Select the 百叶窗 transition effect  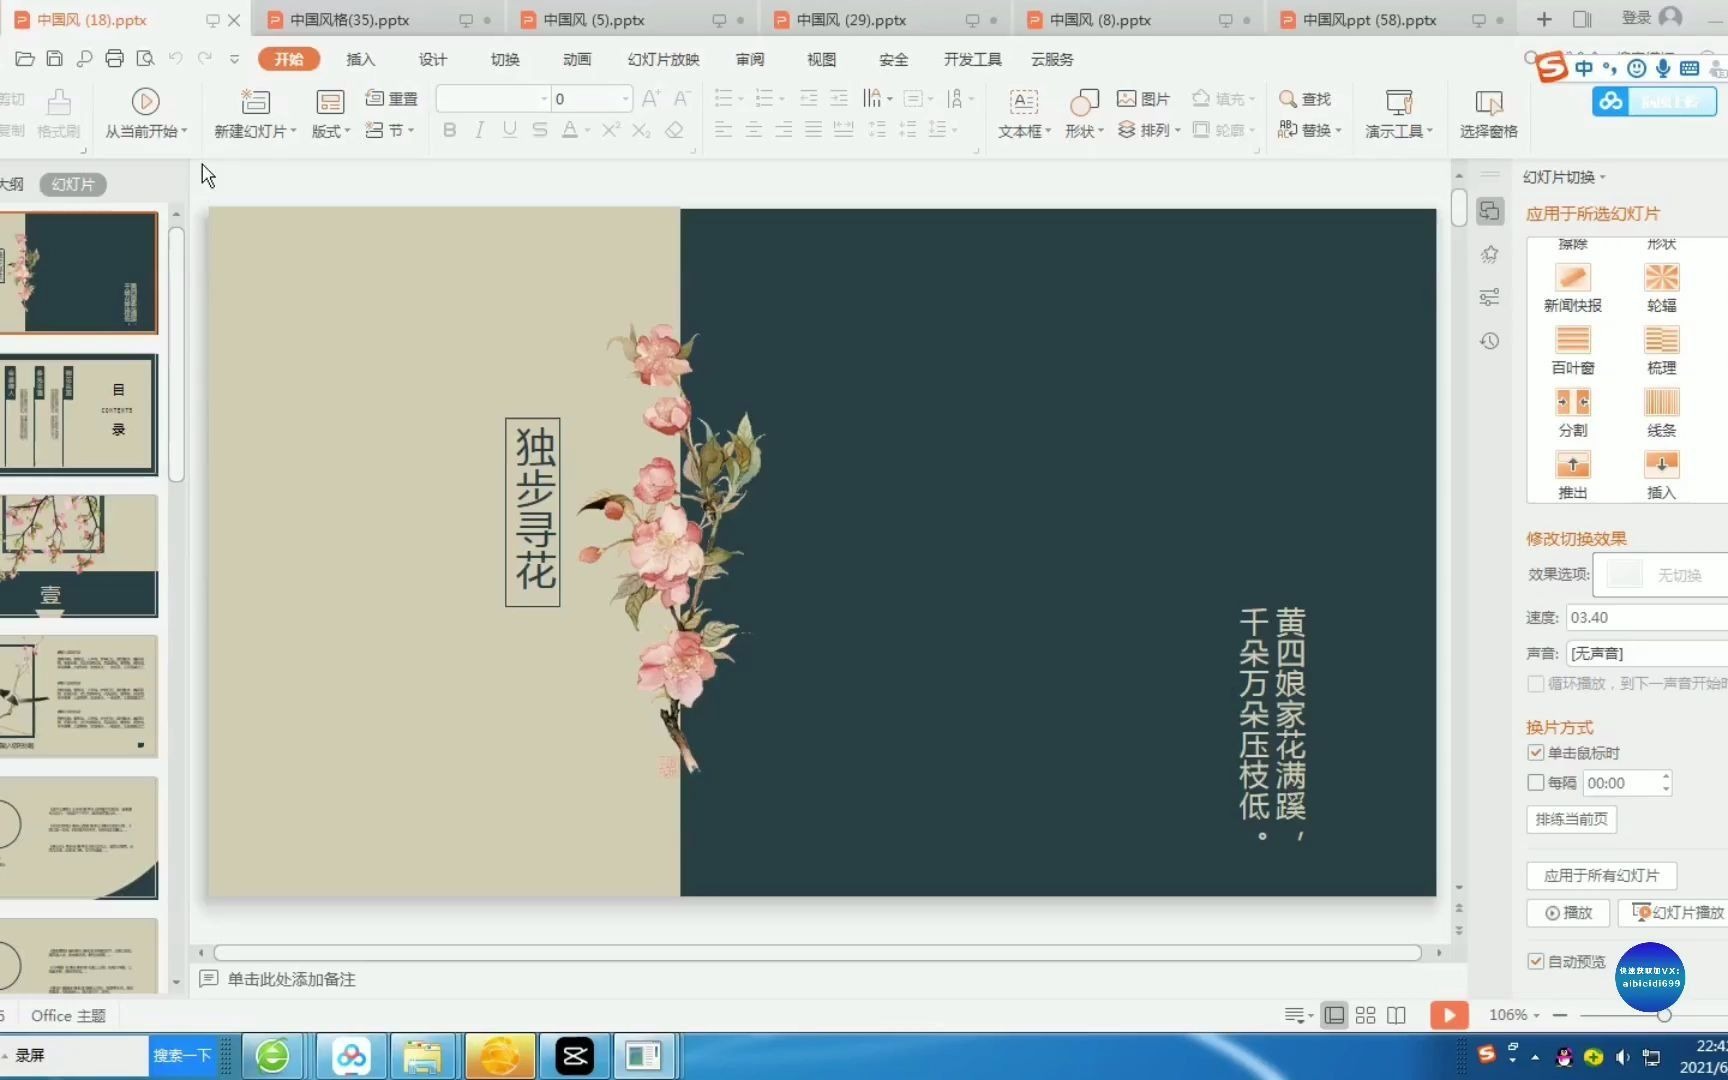click(1572, 351)
